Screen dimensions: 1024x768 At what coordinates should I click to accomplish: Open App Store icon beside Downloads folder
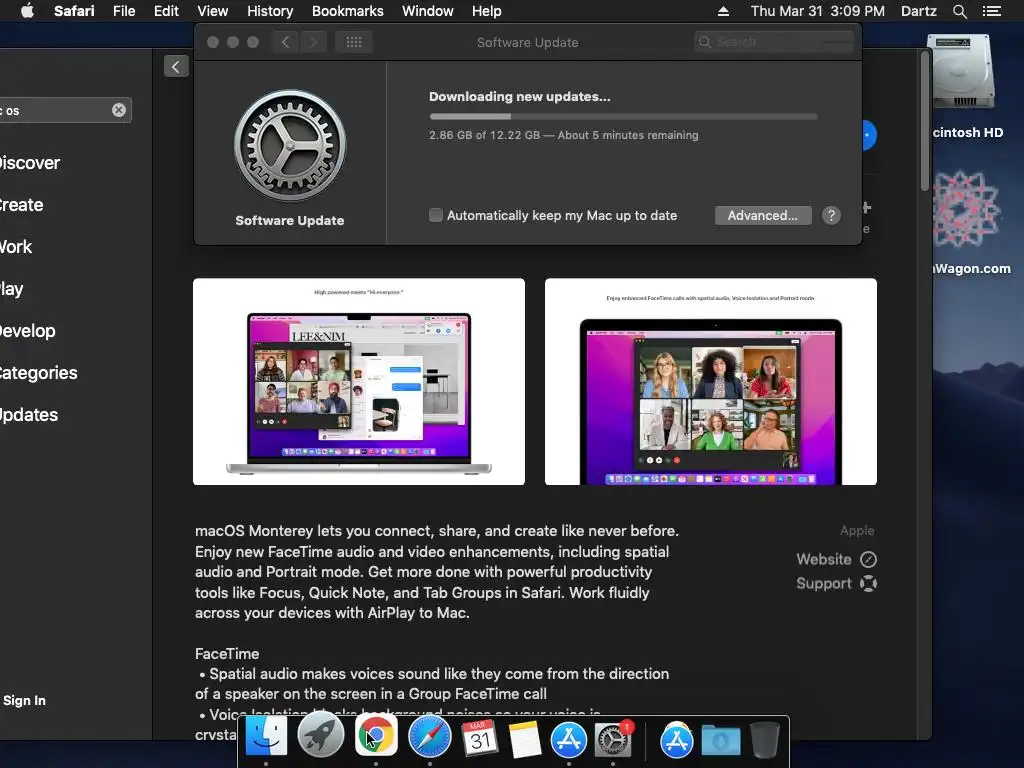click(x=676, y=739)
